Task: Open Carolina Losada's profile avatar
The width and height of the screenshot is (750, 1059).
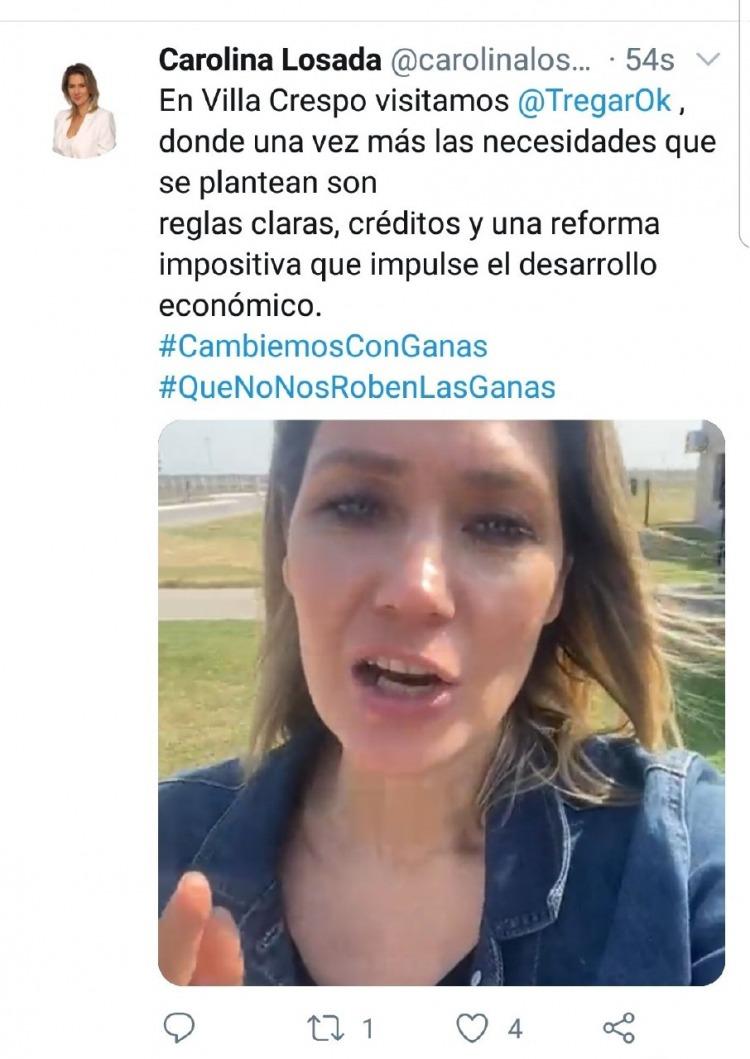Action: pos(84,111)
